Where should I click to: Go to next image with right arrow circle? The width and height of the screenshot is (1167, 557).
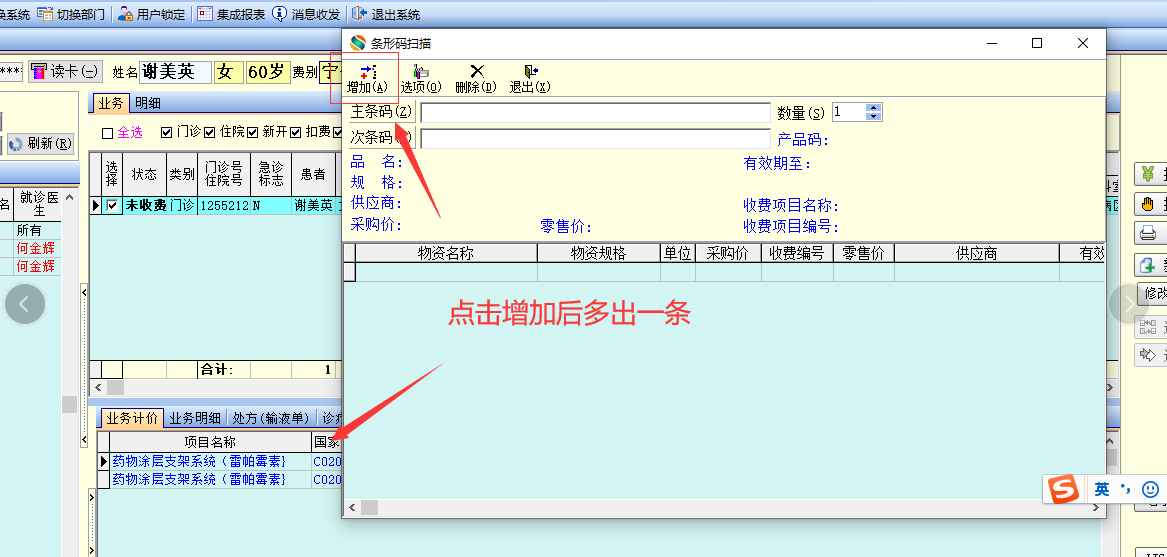point(1130,304)
